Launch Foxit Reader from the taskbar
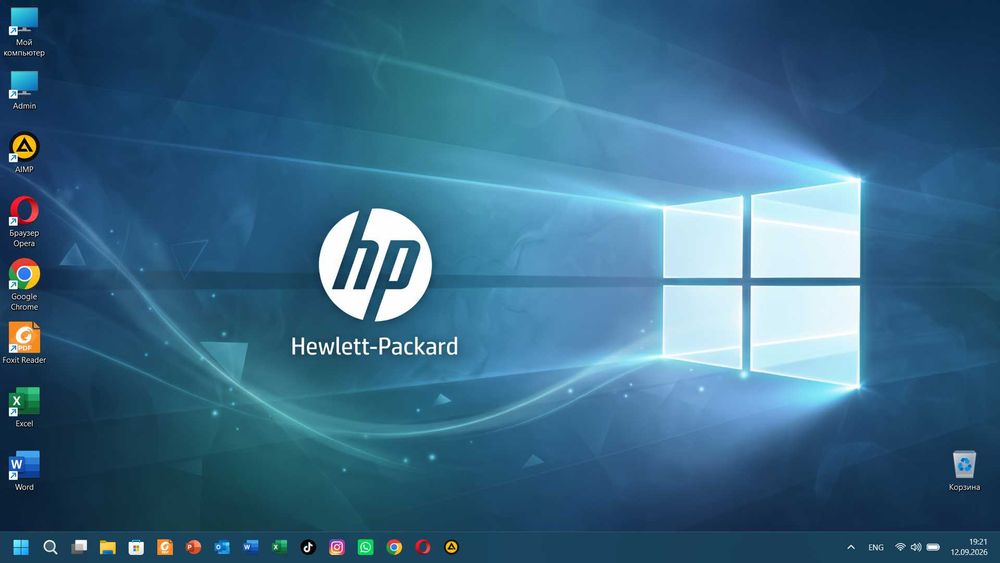The height and width of the screenshot is (563, 1000). coord(165,547)
